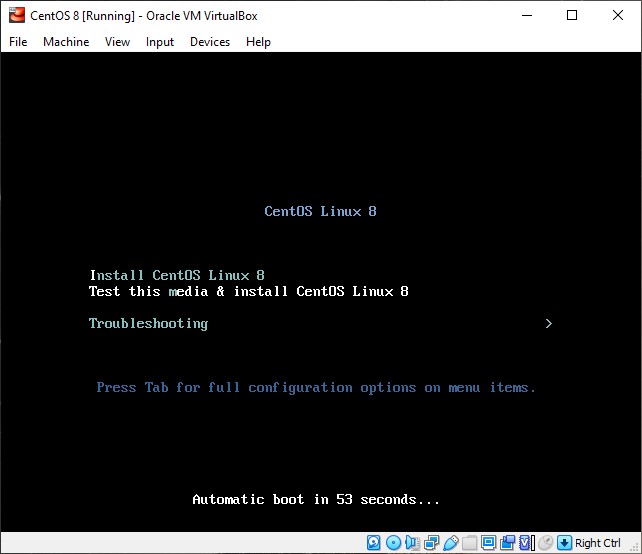This screenshot has height=554, width=642.
Task: Click the recording status icon
Action: (x=508, y=543)
